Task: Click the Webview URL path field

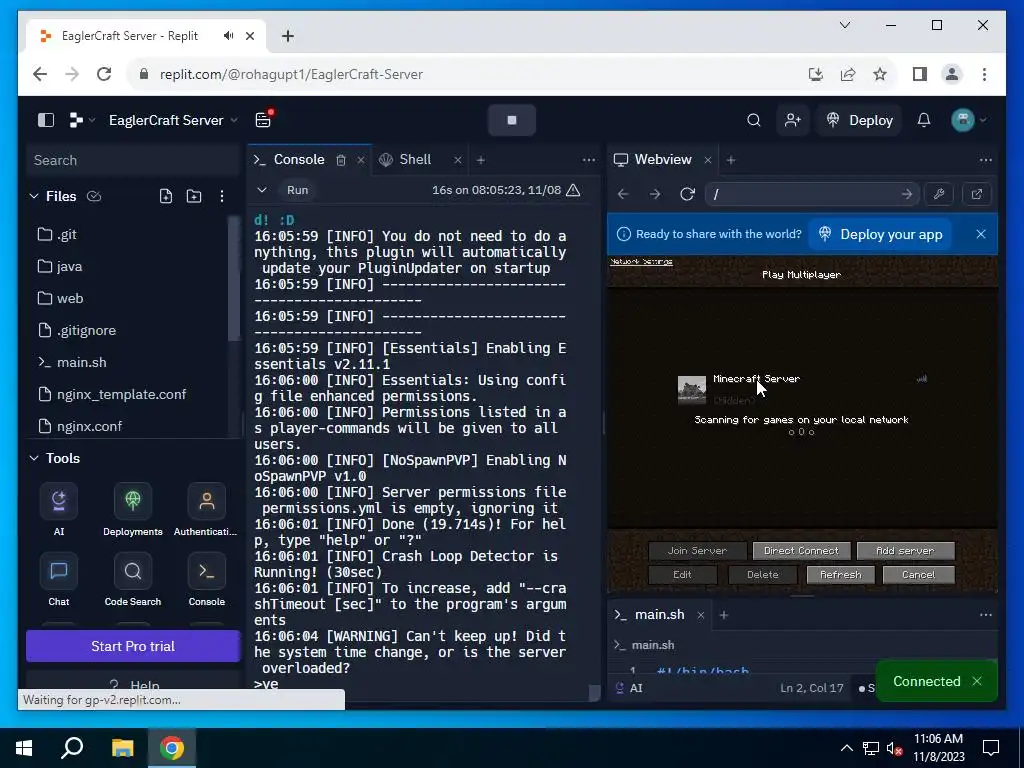Action: coord(812,194)
